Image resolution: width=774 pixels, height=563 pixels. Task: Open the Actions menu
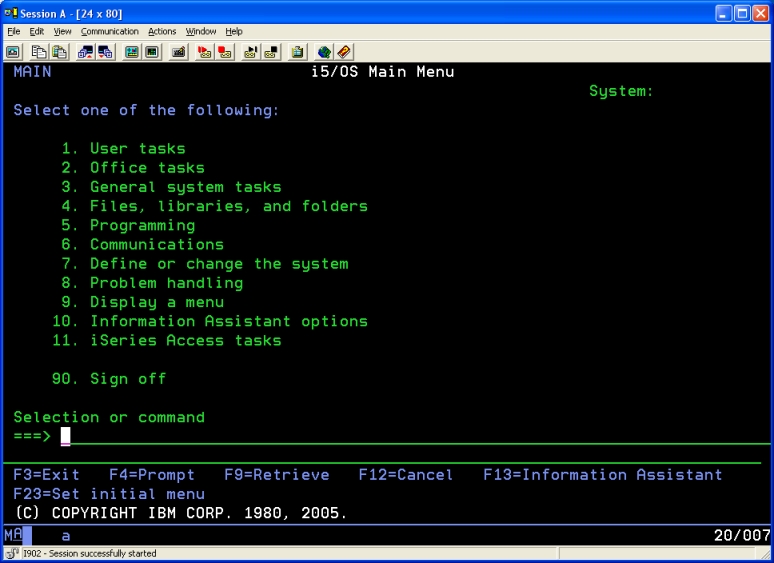(x=162, y=32)
